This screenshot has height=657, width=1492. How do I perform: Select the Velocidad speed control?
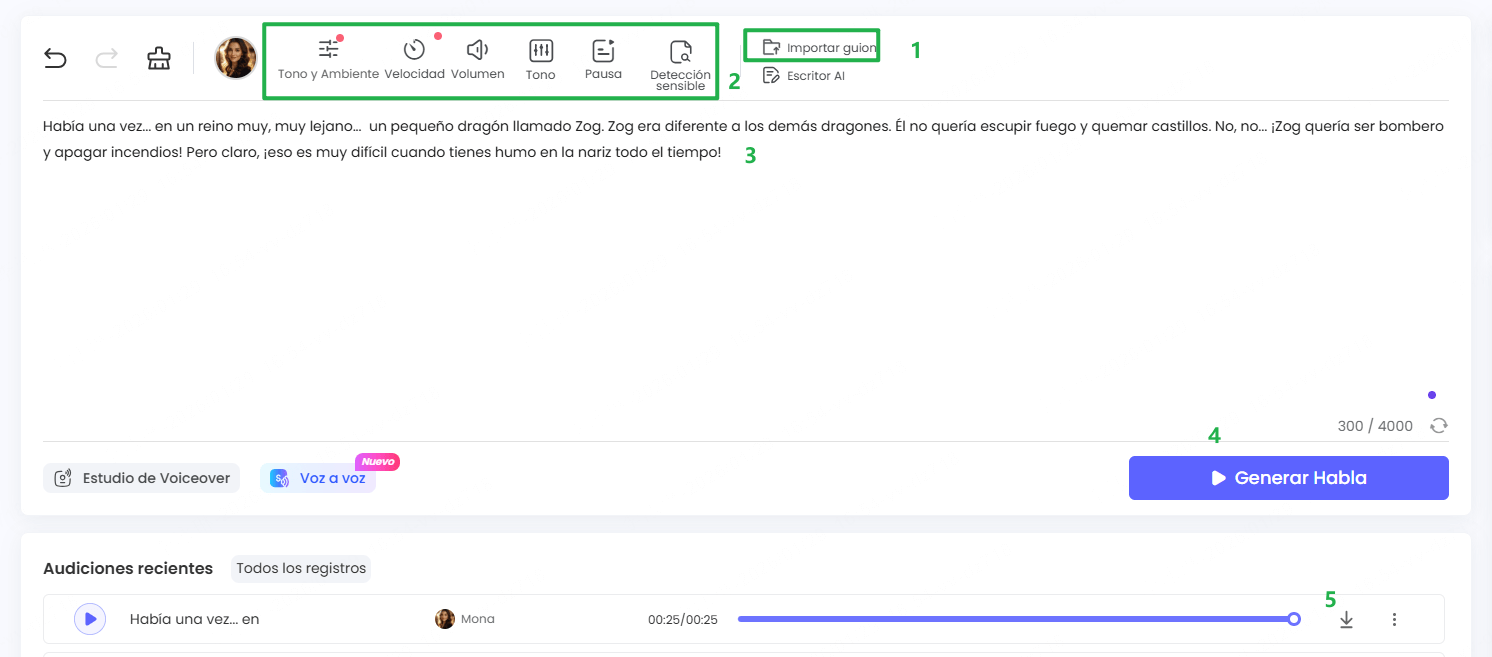pos(415,58)
